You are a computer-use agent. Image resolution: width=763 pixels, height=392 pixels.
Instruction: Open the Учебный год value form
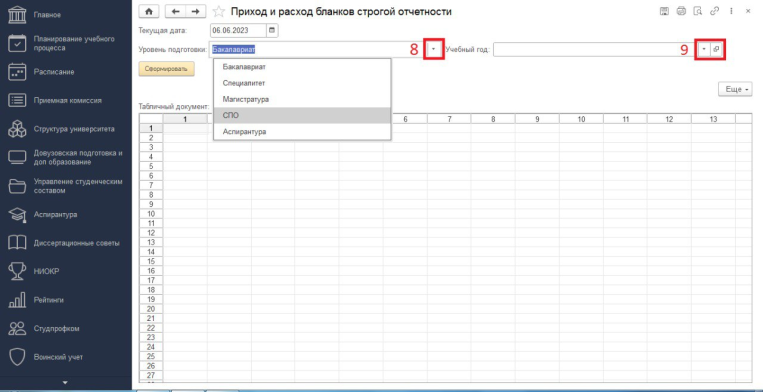coord(716,49)
